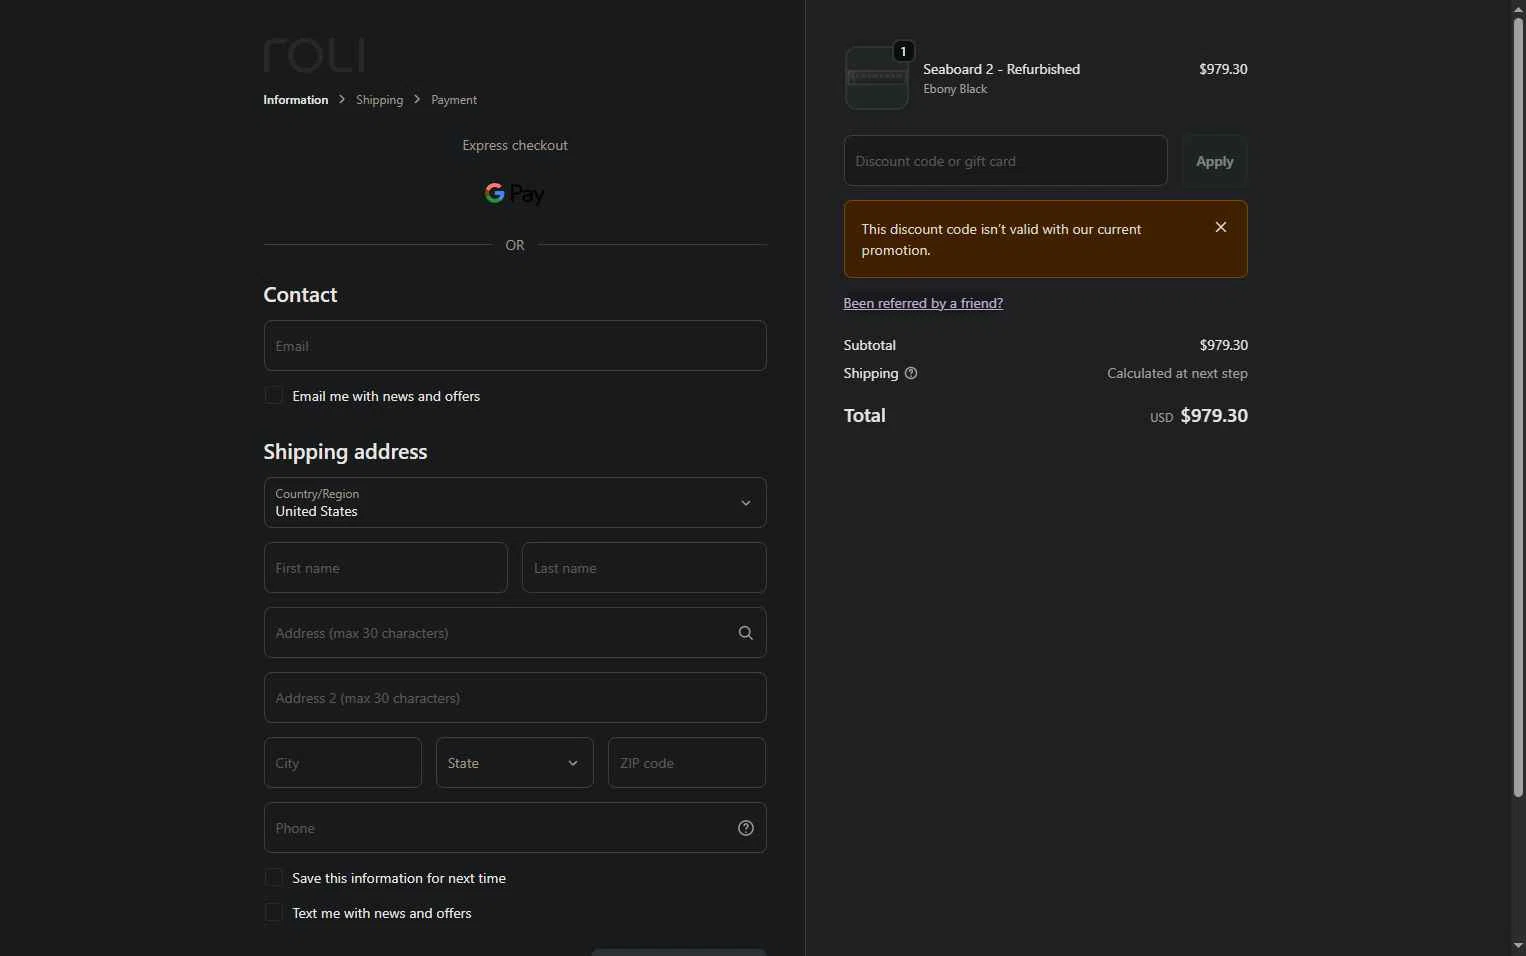Click Calculated at next step text
Image resolution: width=1526 pixels, height=956 pixels.
tap(1177, 373)
